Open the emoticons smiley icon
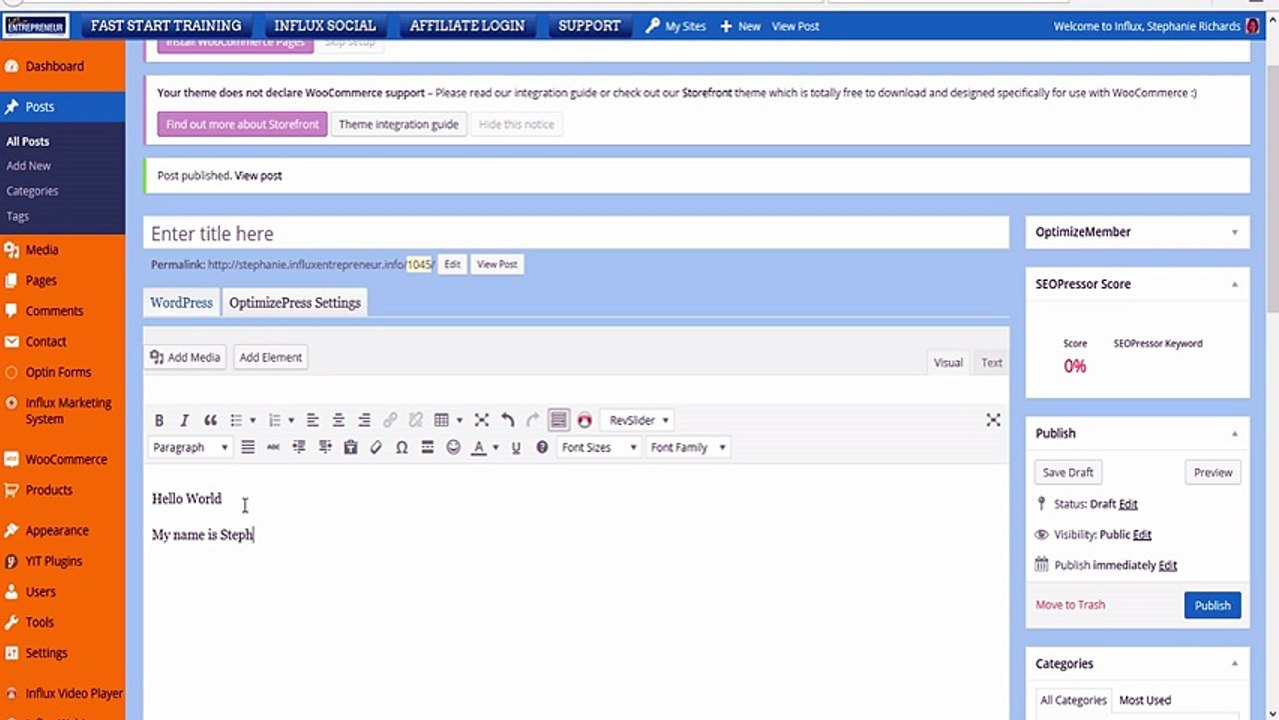The width and height of the screenshot is (1279, 720). pyautogui.click(x=453, y=447)
